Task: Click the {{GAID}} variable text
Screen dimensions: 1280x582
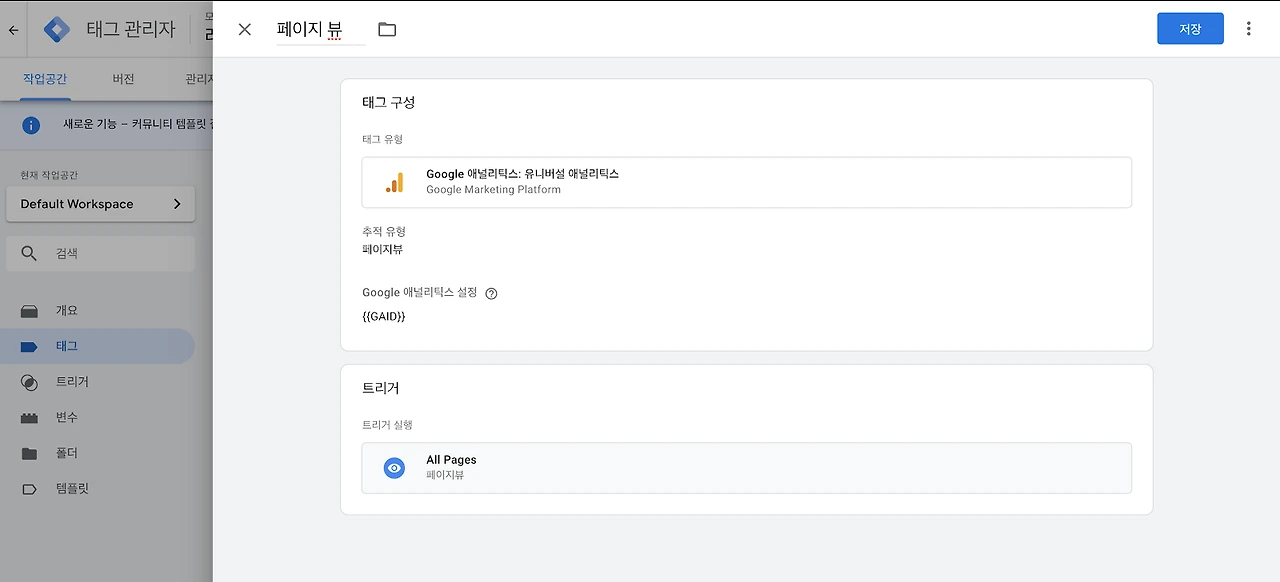Action: (x=384, y=316)
